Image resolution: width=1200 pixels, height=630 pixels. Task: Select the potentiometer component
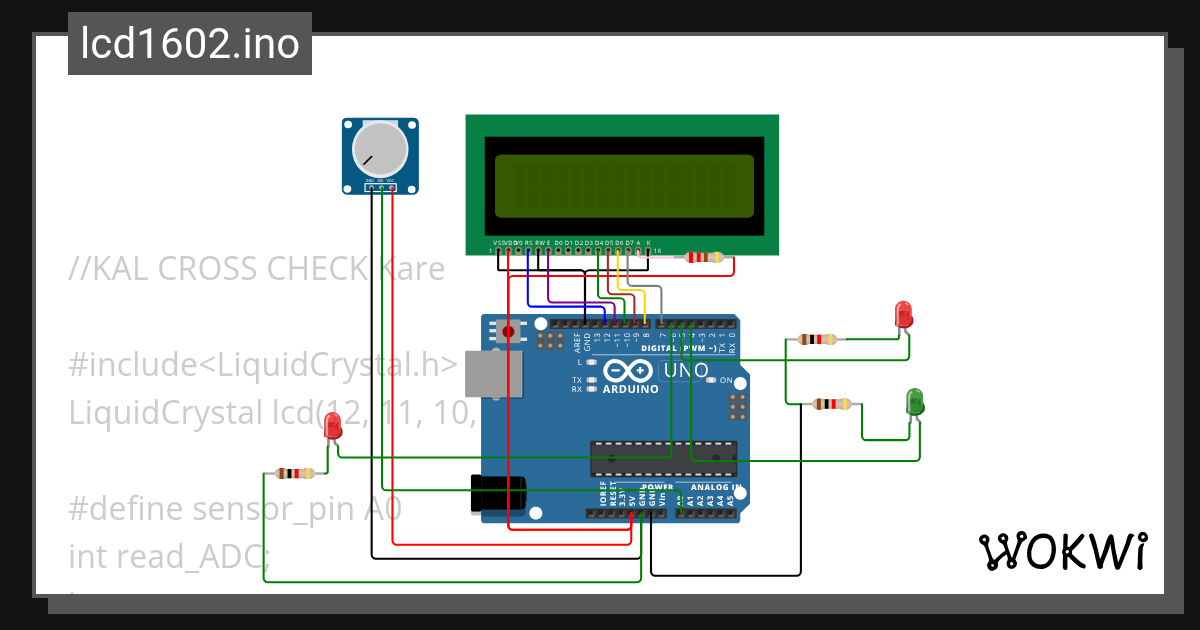pyautogui.click(x=380, y=155)
